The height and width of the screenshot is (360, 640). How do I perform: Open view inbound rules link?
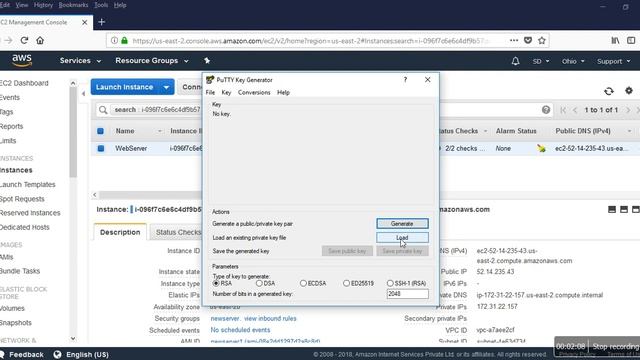[270, 318]
